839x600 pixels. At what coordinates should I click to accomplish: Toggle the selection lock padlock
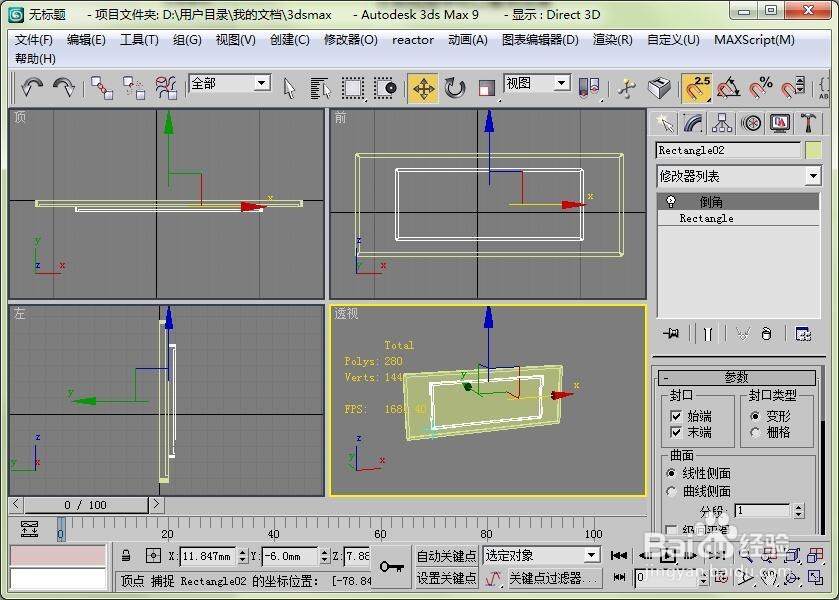[x=126, y=556]
